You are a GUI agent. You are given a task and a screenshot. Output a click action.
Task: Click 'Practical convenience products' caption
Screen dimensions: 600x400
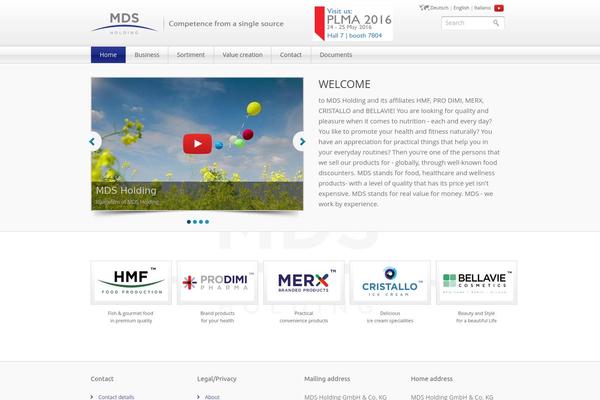[304, 317]
